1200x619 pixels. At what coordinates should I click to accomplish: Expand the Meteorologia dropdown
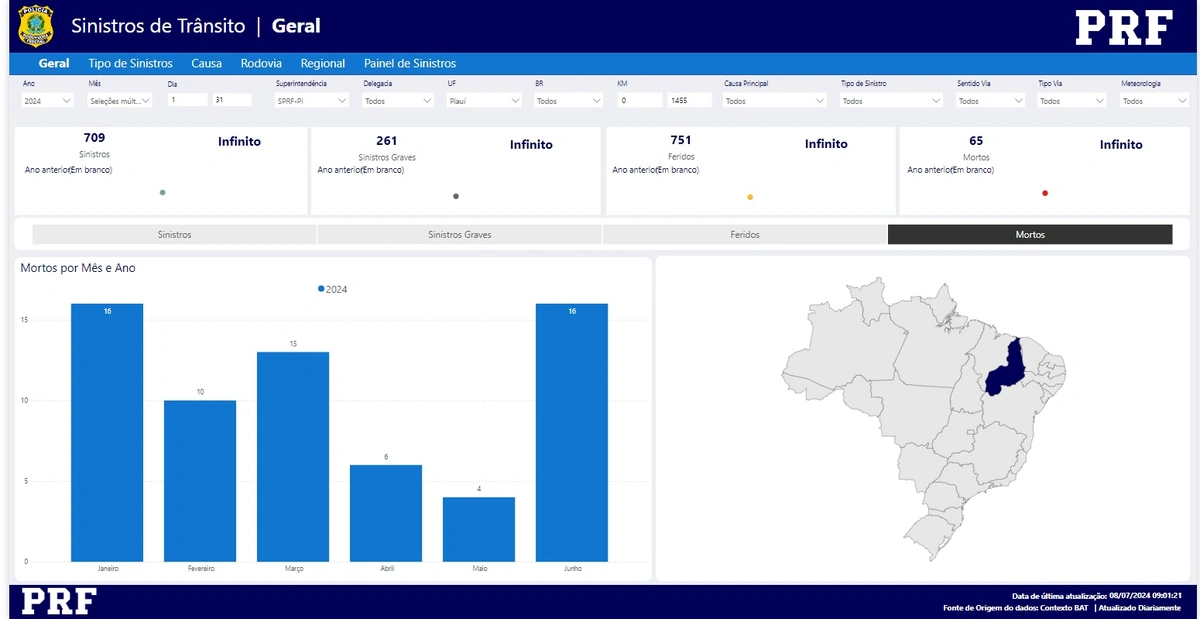(x=1155, y=101)
